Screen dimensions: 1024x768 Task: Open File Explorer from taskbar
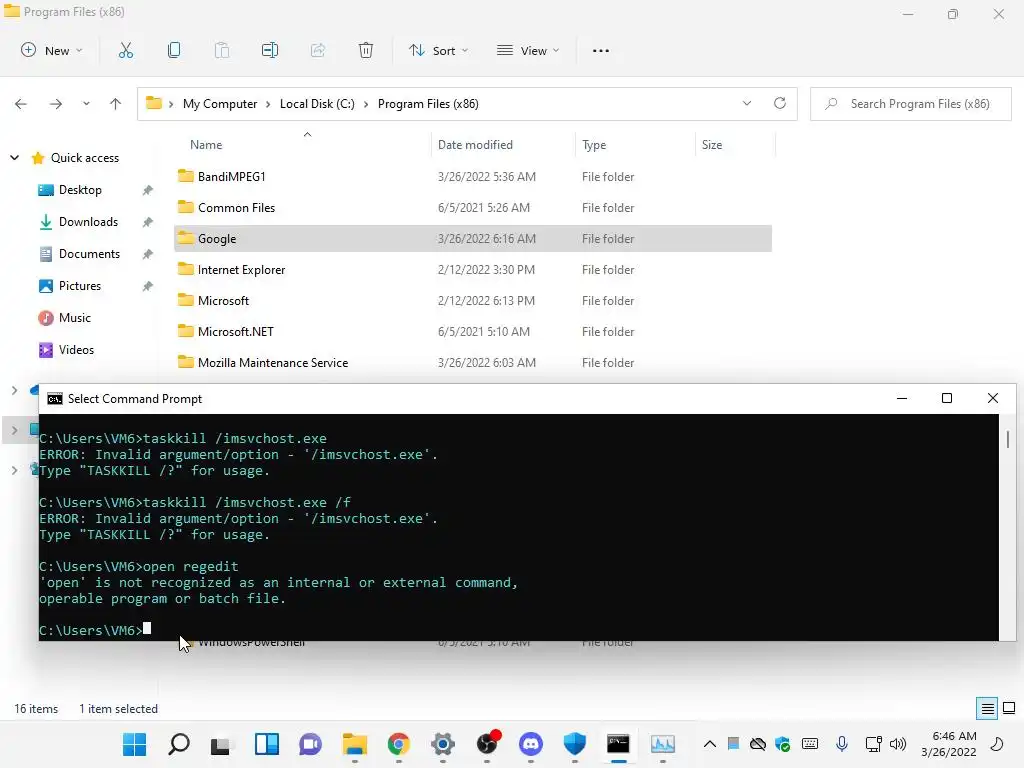click(x=355, y=744)
